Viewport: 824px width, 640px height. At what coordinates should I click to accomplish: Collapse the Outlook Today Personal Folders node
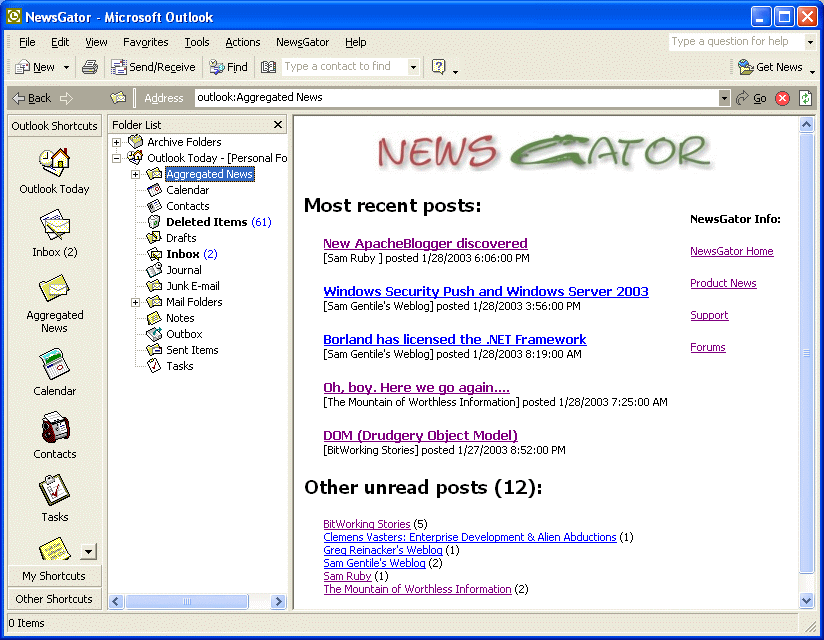(x=117, y=158)
